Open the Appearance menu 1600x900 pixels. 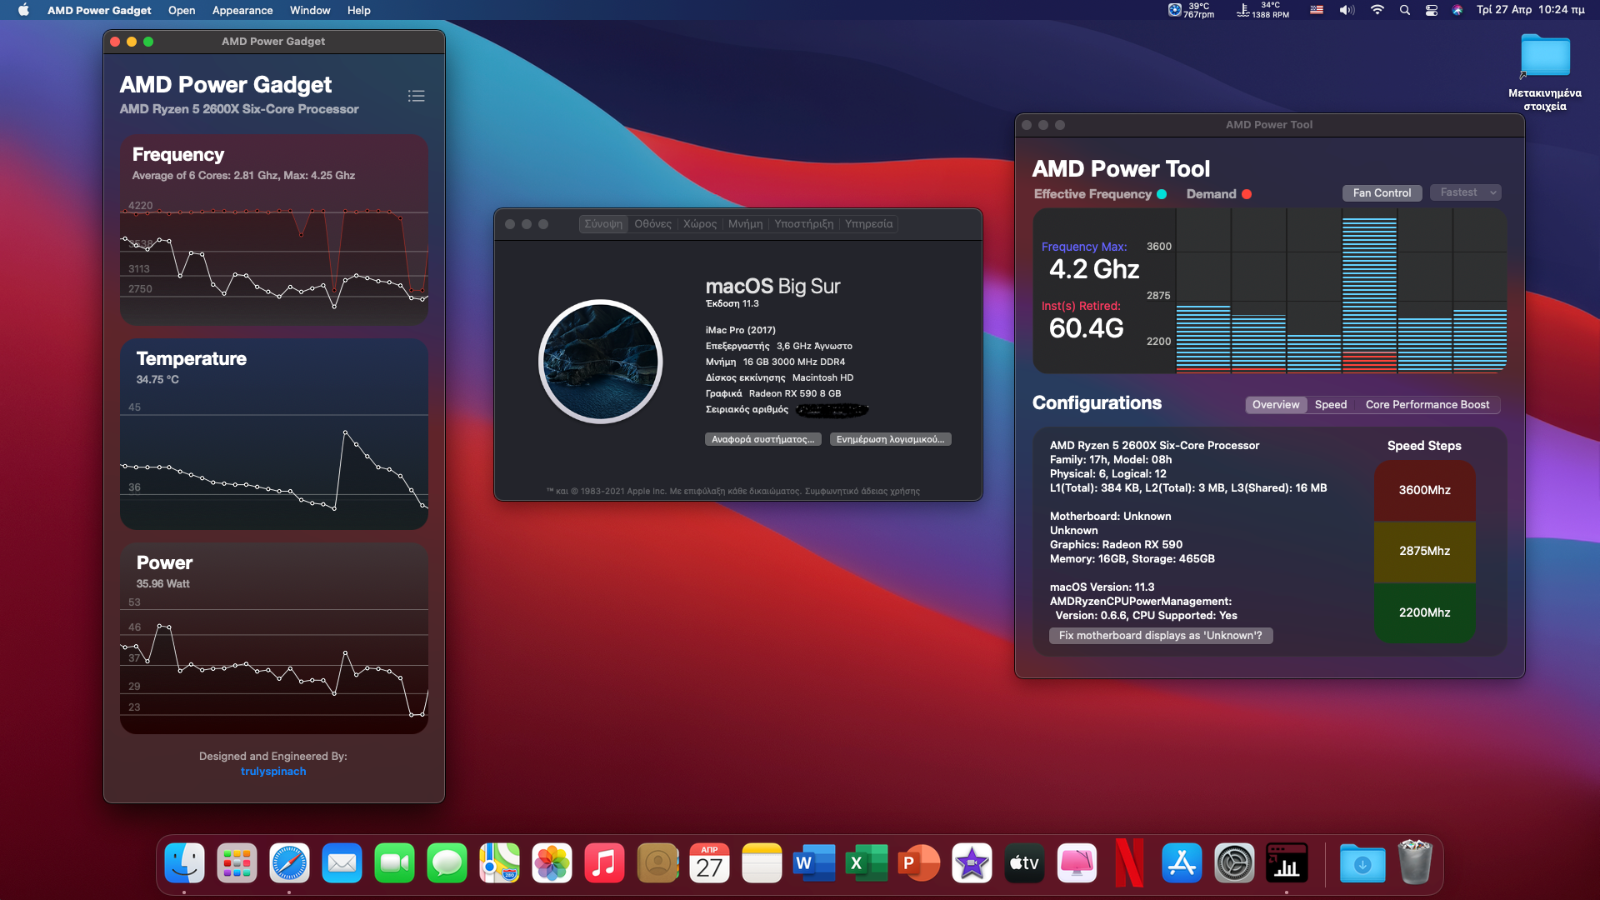click(x=242, y=10)
